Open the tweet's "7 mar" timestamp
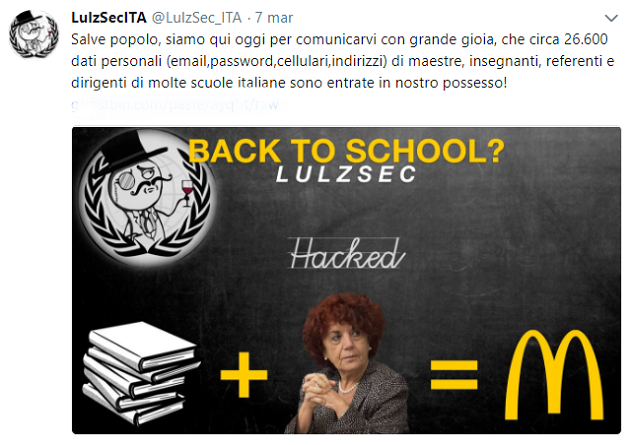Screen dimensions: 630x445 pyautogui.click(x=274, y=18)
